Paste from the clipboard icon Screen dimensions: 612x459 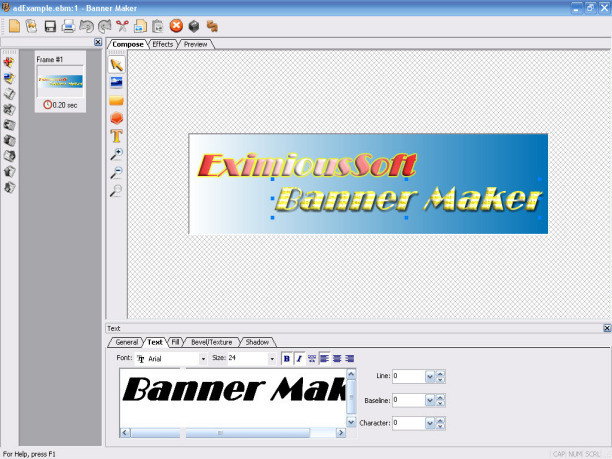tap(158, 26)
